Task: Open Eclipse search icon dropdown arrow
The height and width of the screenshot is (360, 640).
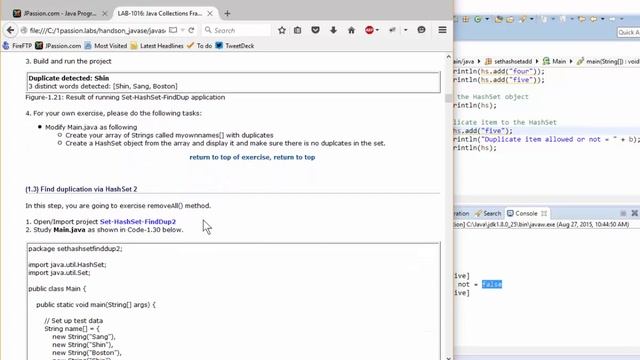Action: tap(531, 19)
